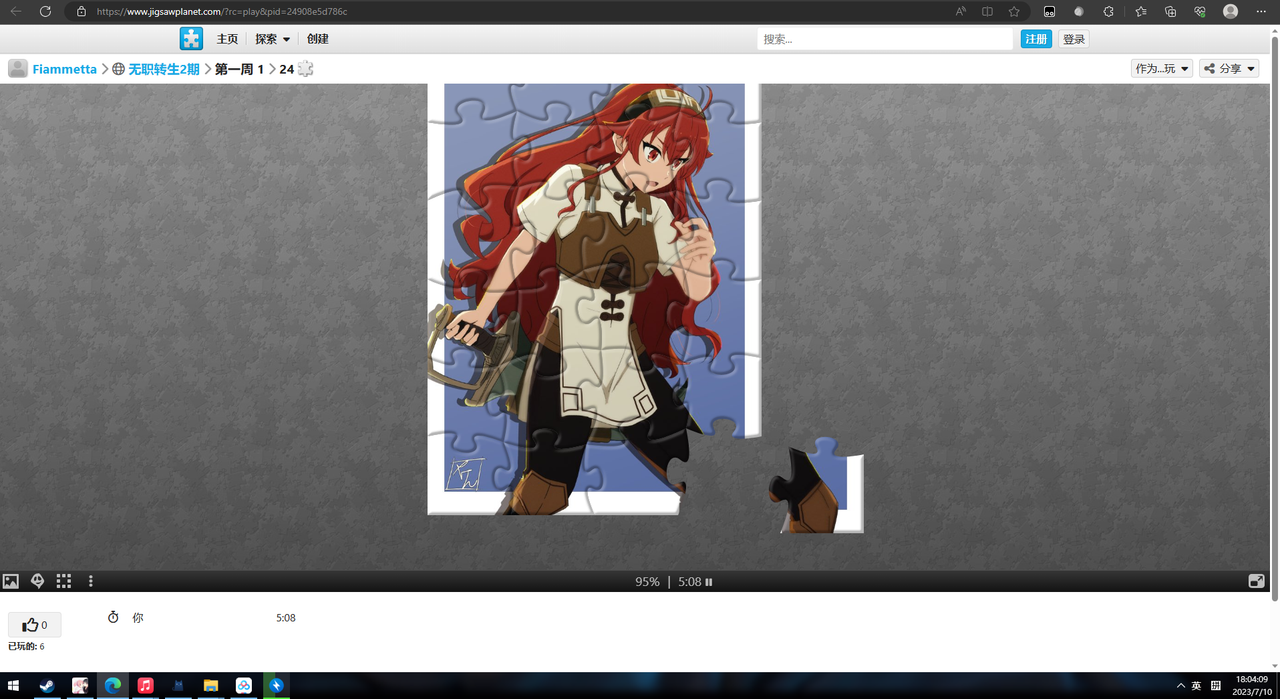Click the thumbs-up like button
The image size is (1280, 699).
click(x=35, y=625)
